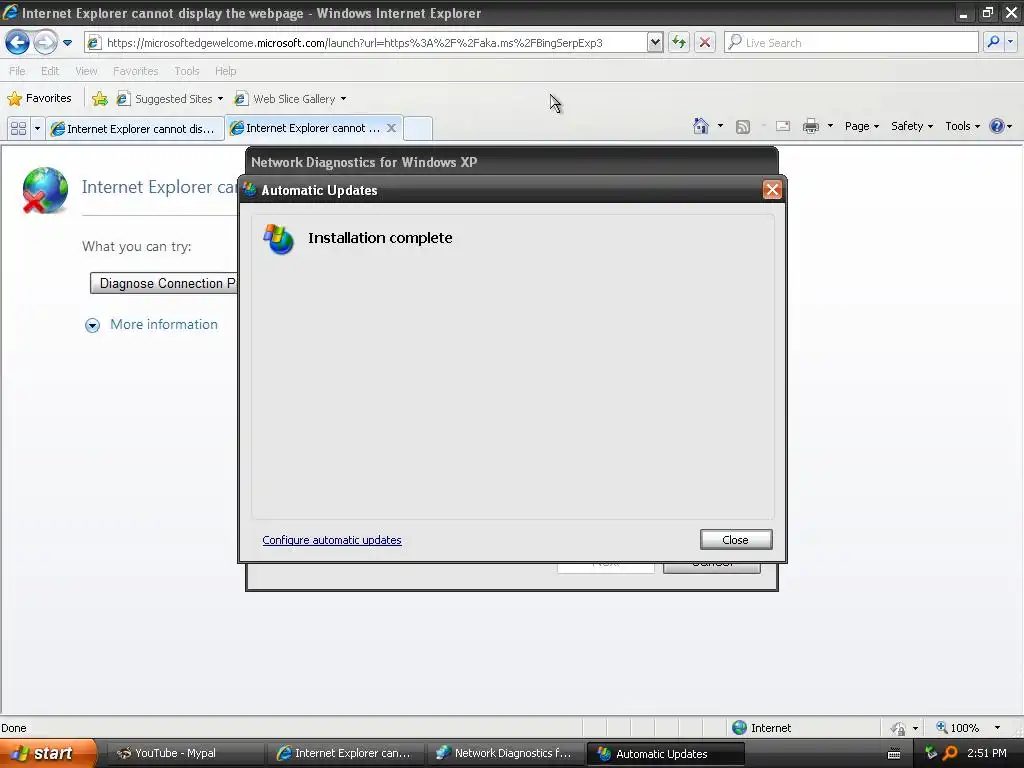Image resolution: width=1024 pixels, height=768 pixels.
Task: Click the IE error globe icon
Action: (x=44, y=190)
